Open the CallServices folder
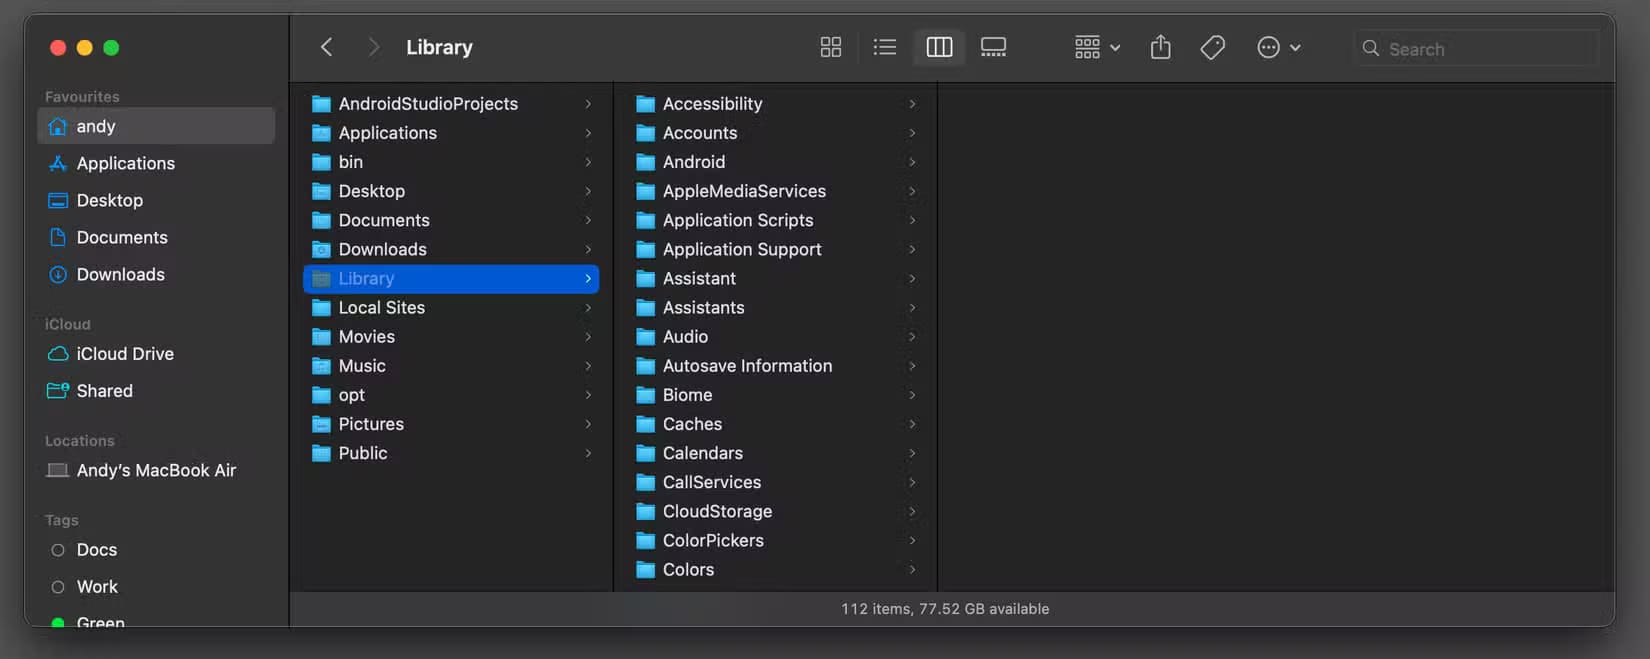 776,482
